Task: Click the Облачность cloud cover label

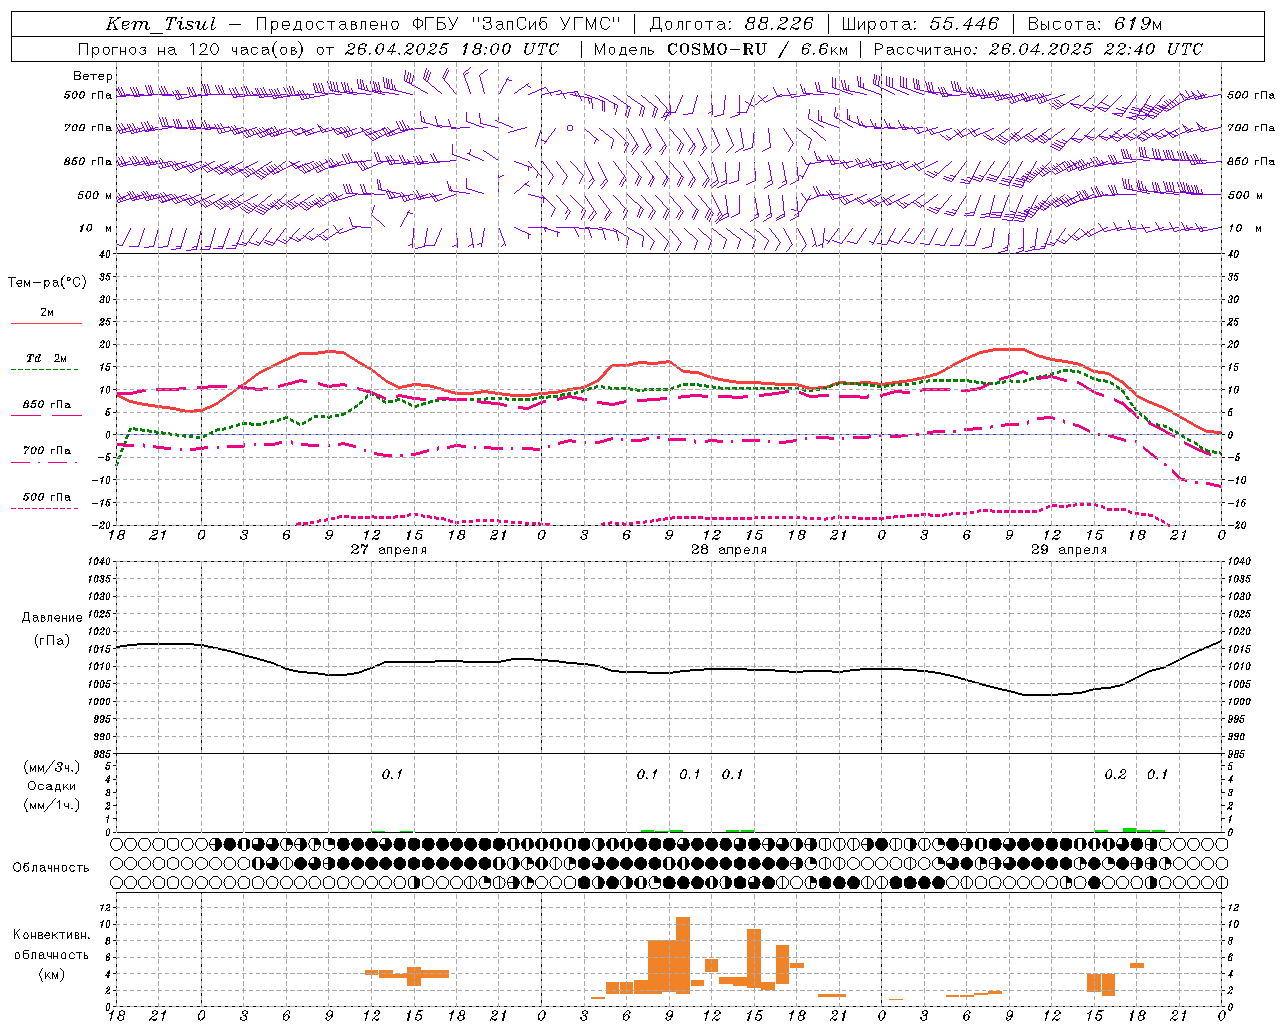Action: [51, 868]
